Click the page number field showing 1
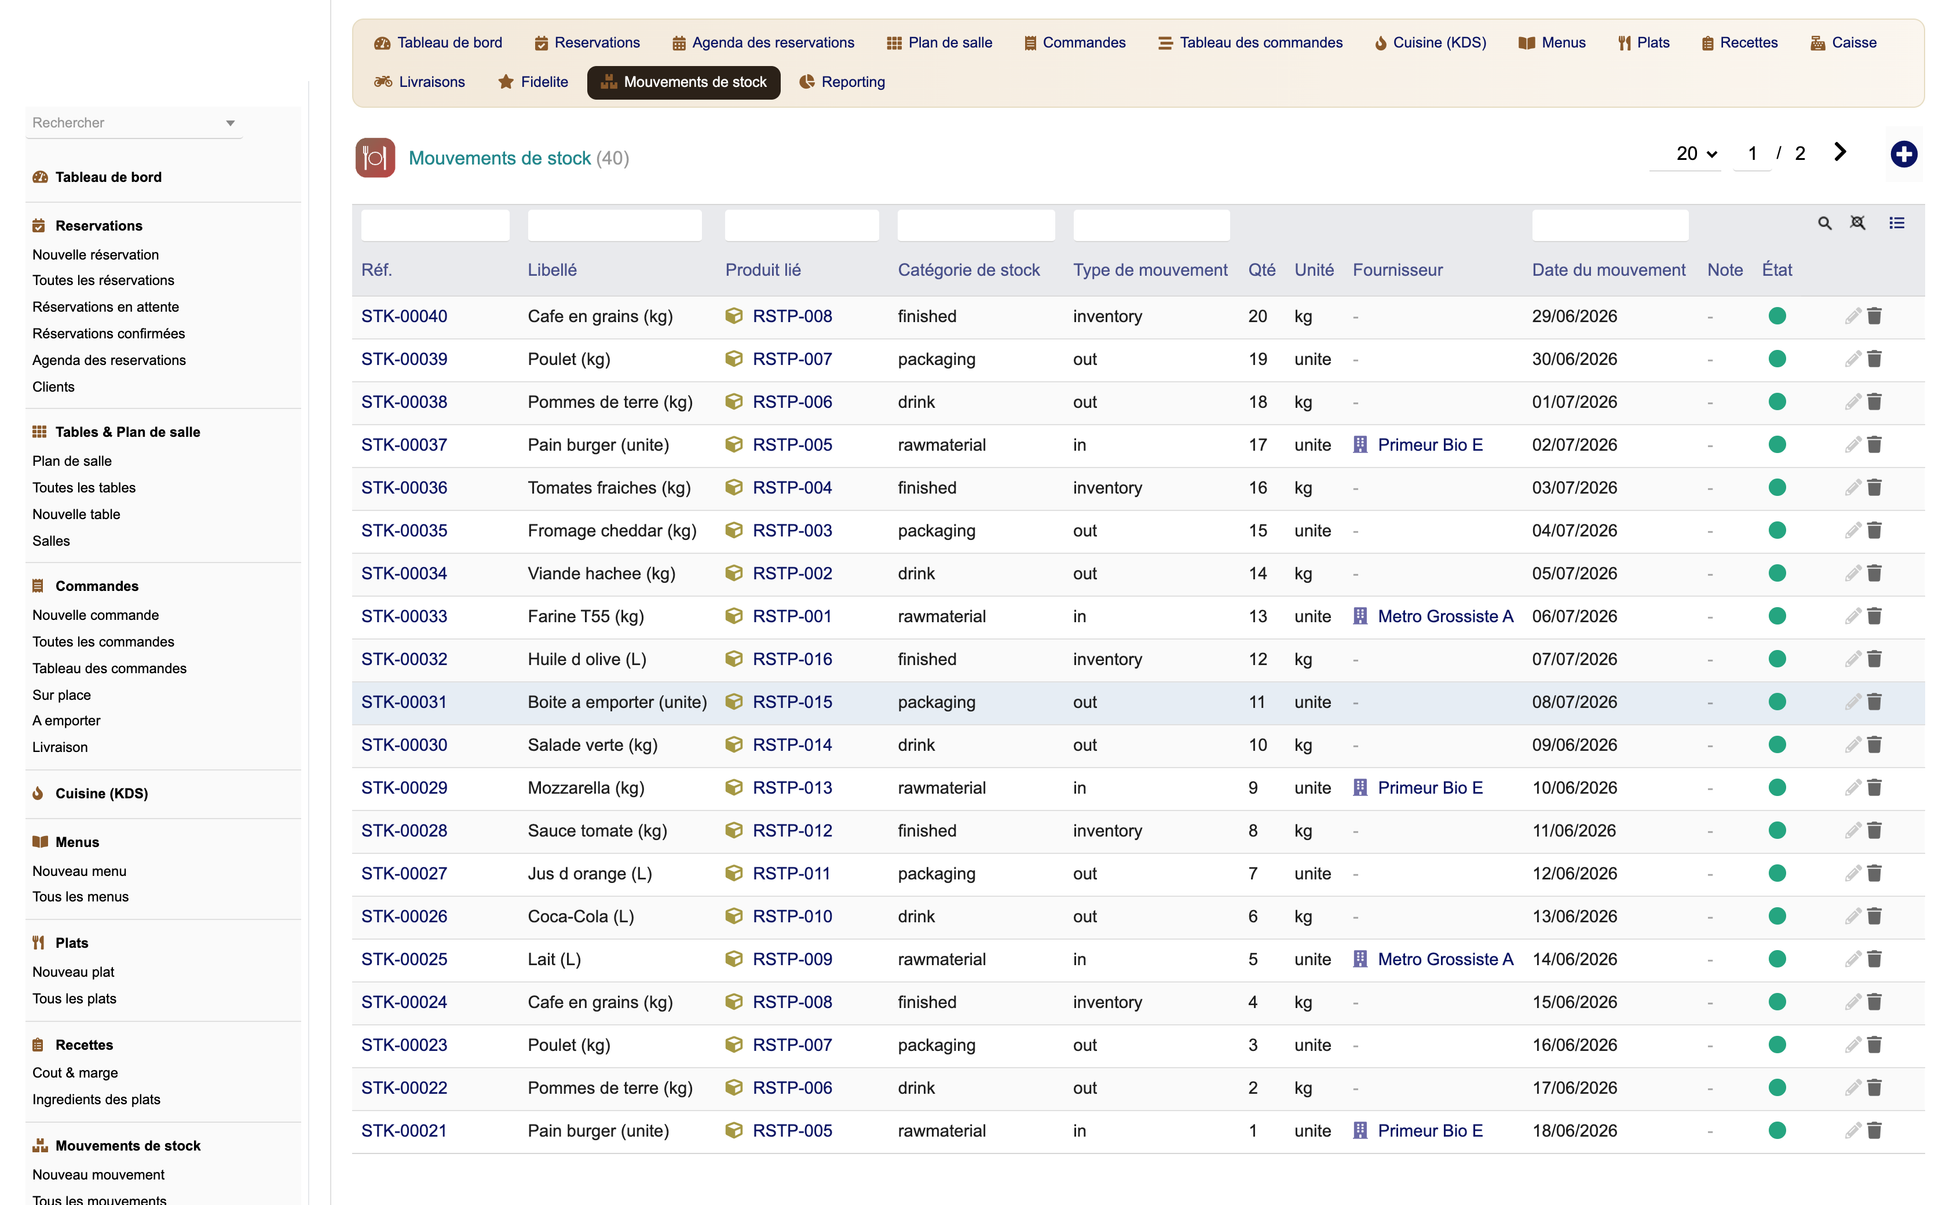 (x=1751, y=154)
